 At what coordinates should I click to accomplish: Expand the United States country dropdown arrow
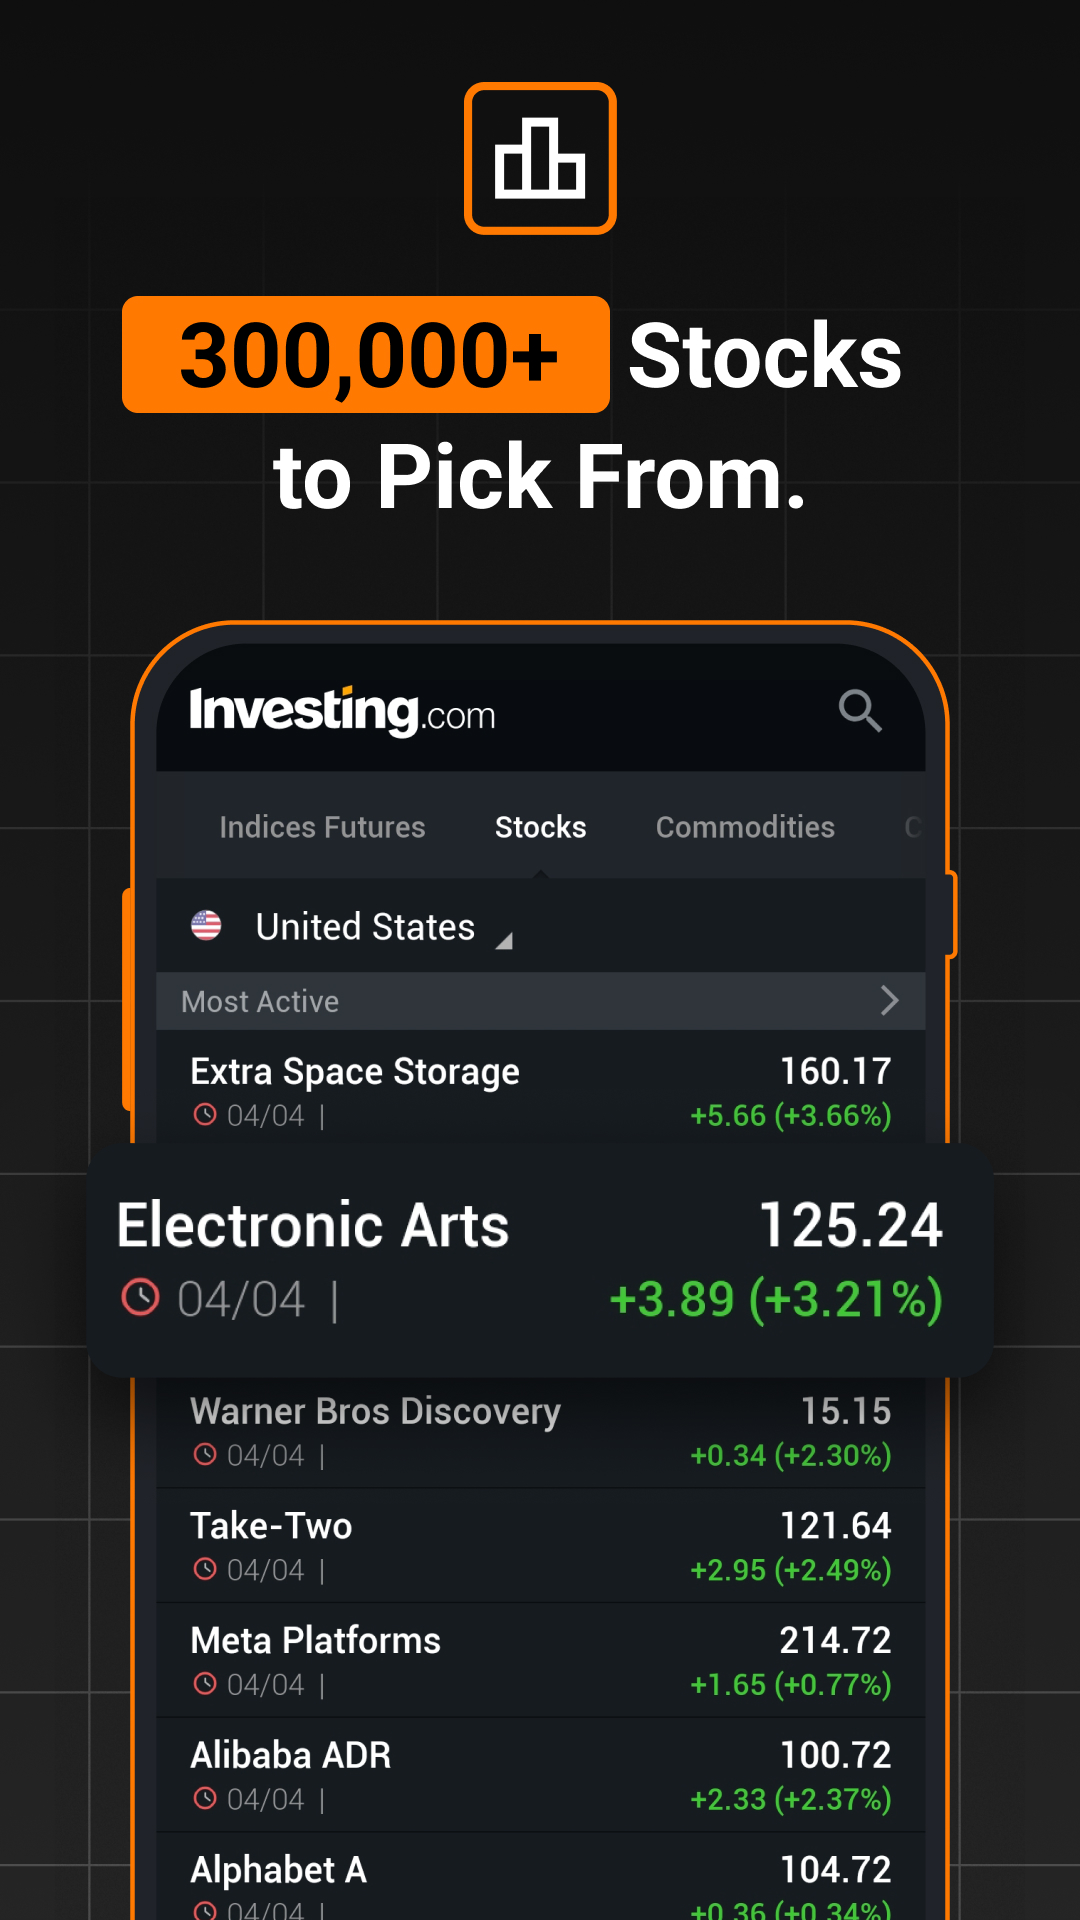(505, 940)
